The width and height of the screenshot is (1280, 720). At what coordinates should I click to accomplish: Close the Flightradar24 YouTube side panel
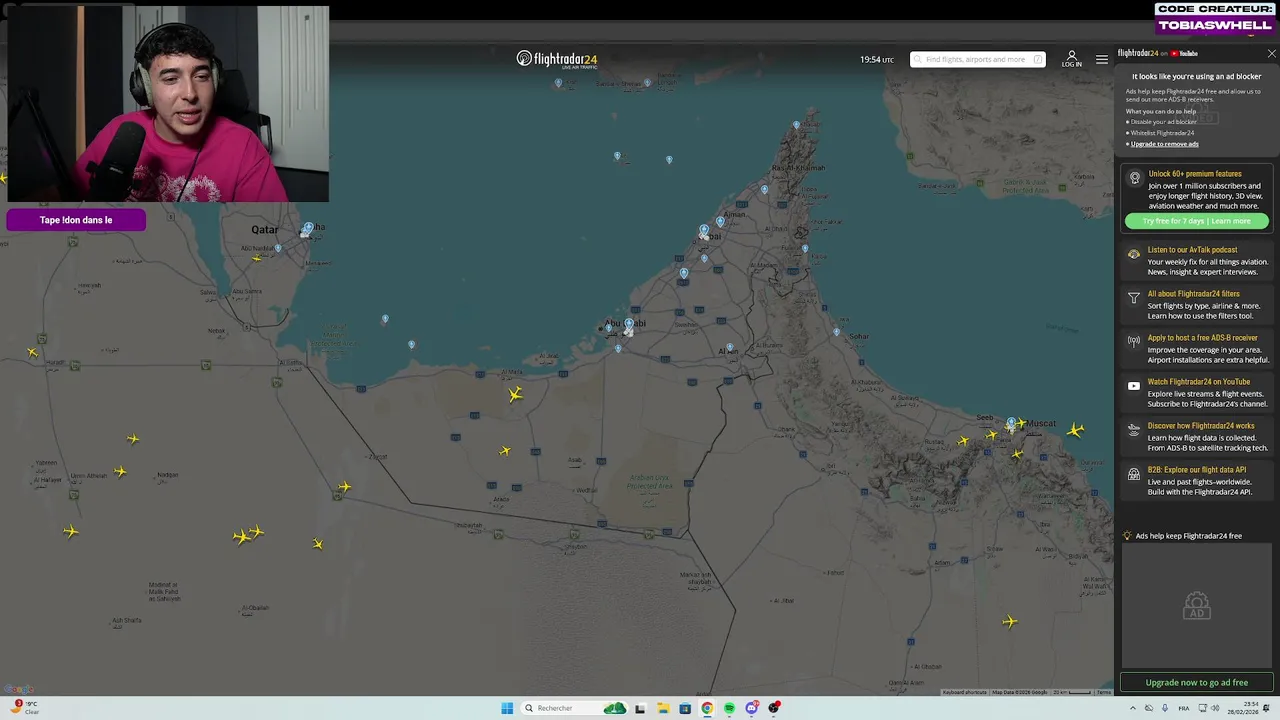(1271, 53)
